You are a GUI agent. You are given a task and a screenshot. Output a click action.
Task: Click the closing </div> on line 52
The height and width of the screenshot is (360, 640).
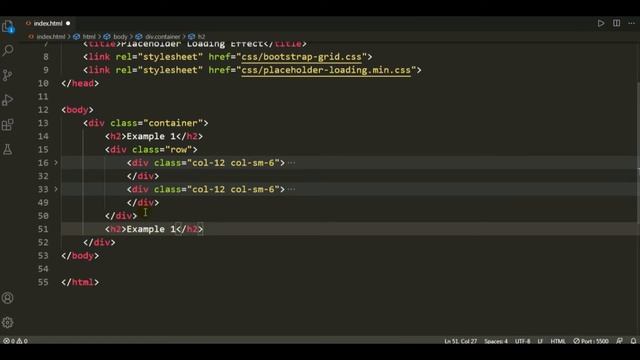tap(99, 242)
